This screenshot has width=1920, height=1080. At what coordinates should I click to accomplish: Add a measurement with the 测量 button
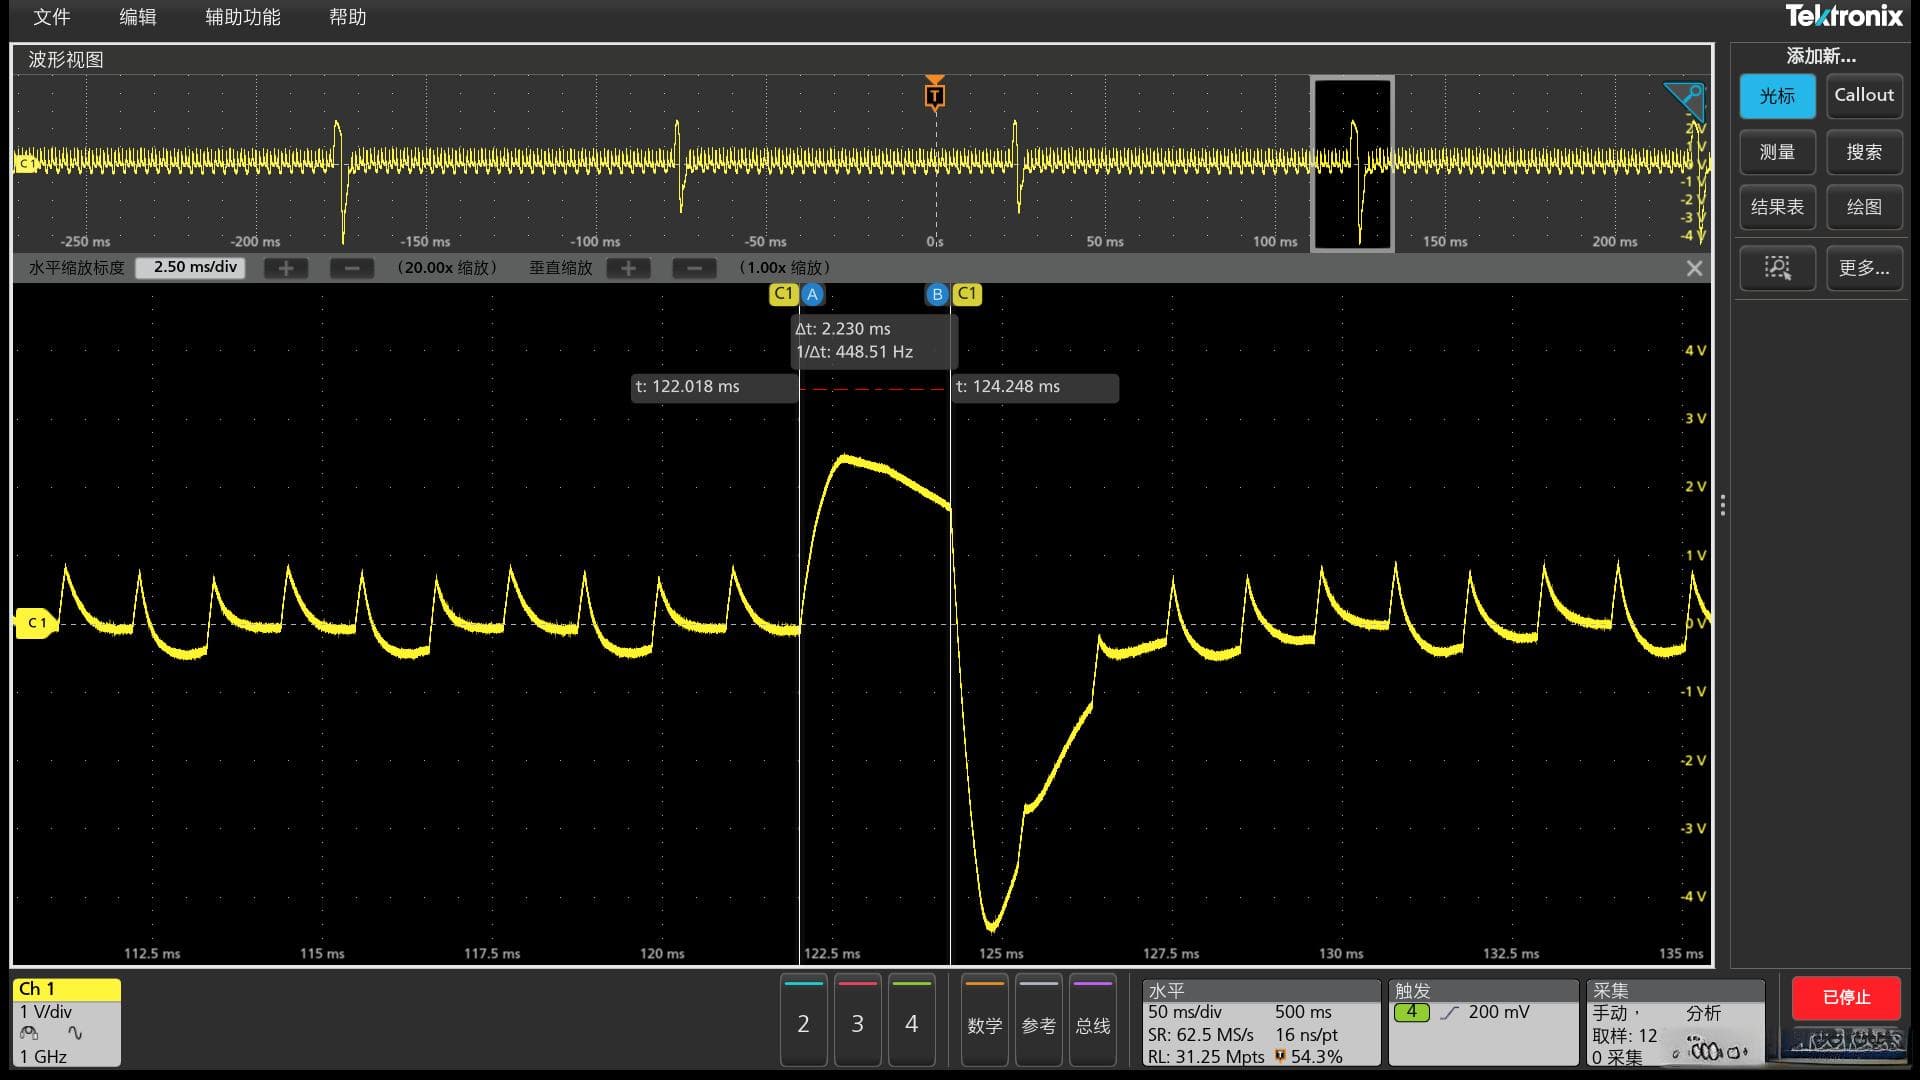(1777, 152)
